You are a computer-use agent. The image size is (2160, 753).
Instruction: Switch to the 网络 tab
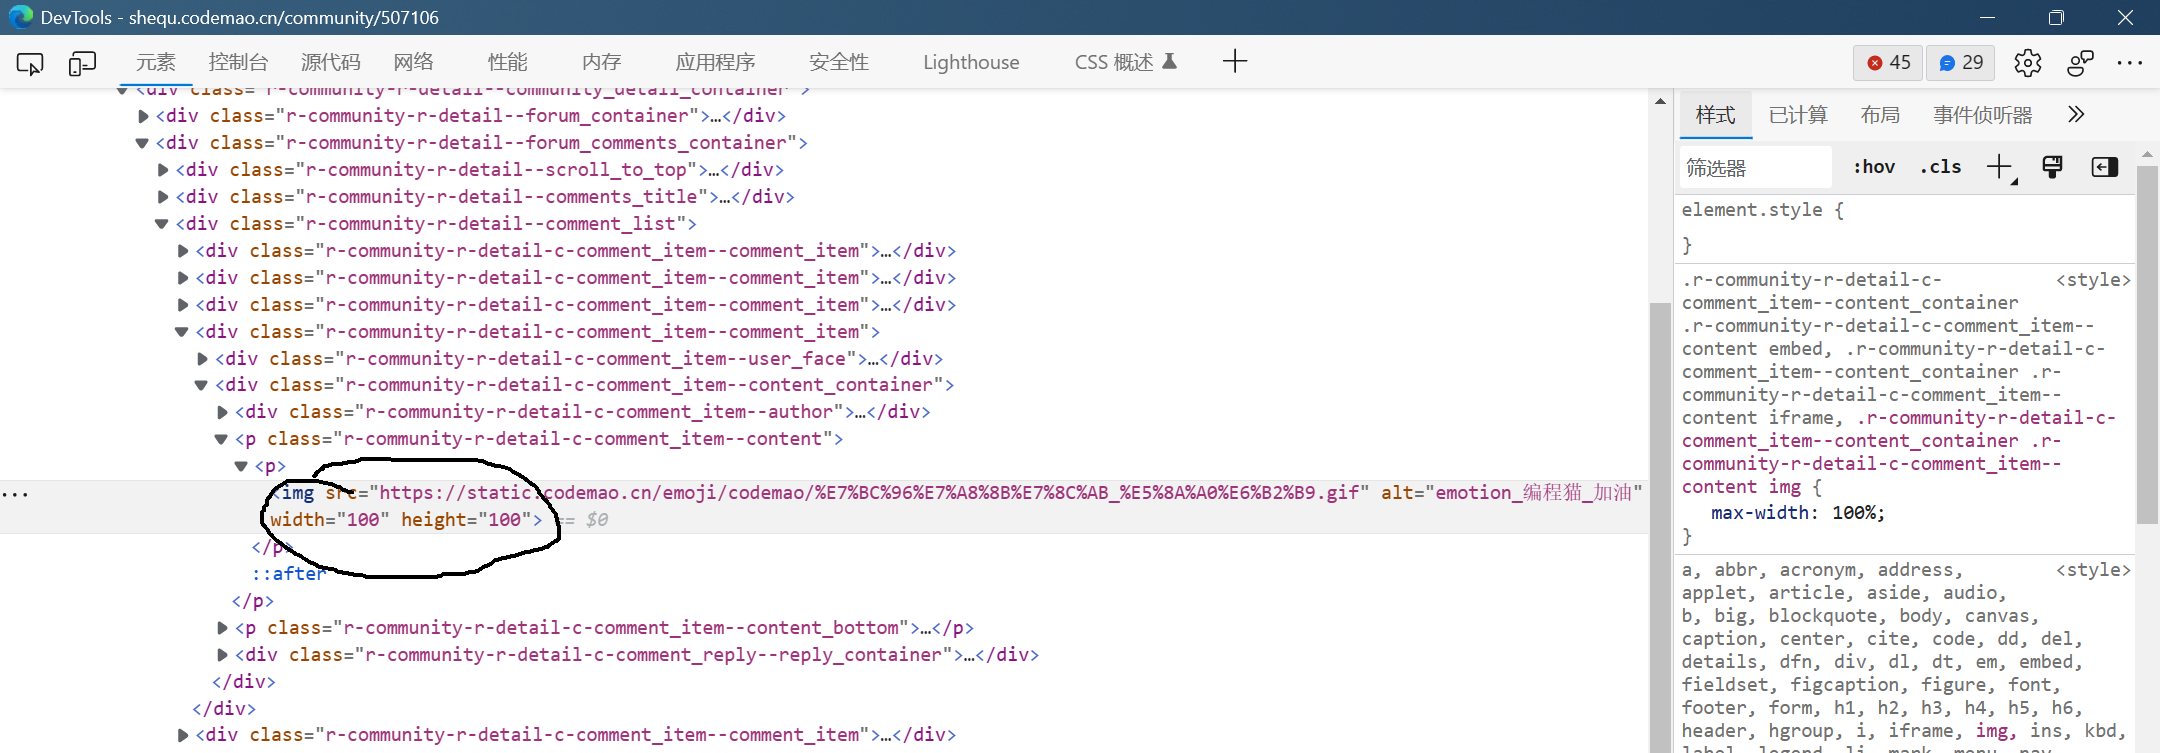click(x=414, y=62)
